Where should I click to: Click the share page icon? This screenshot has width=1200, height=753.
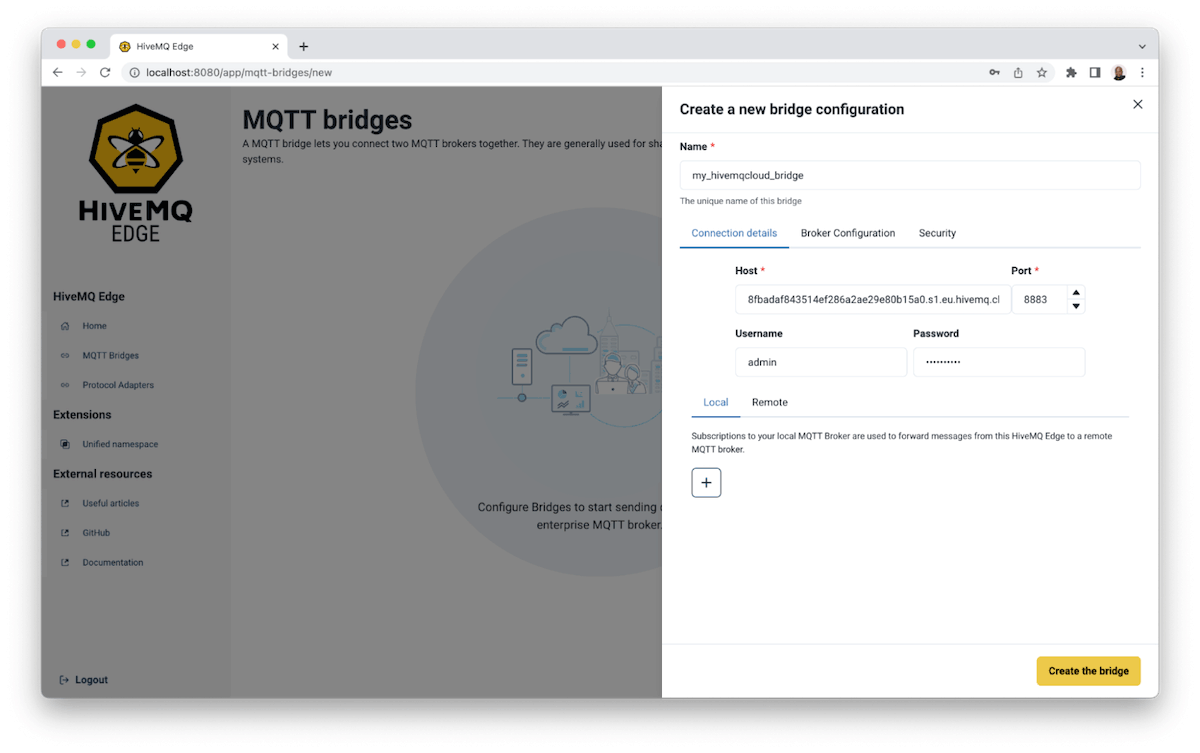1018,72
